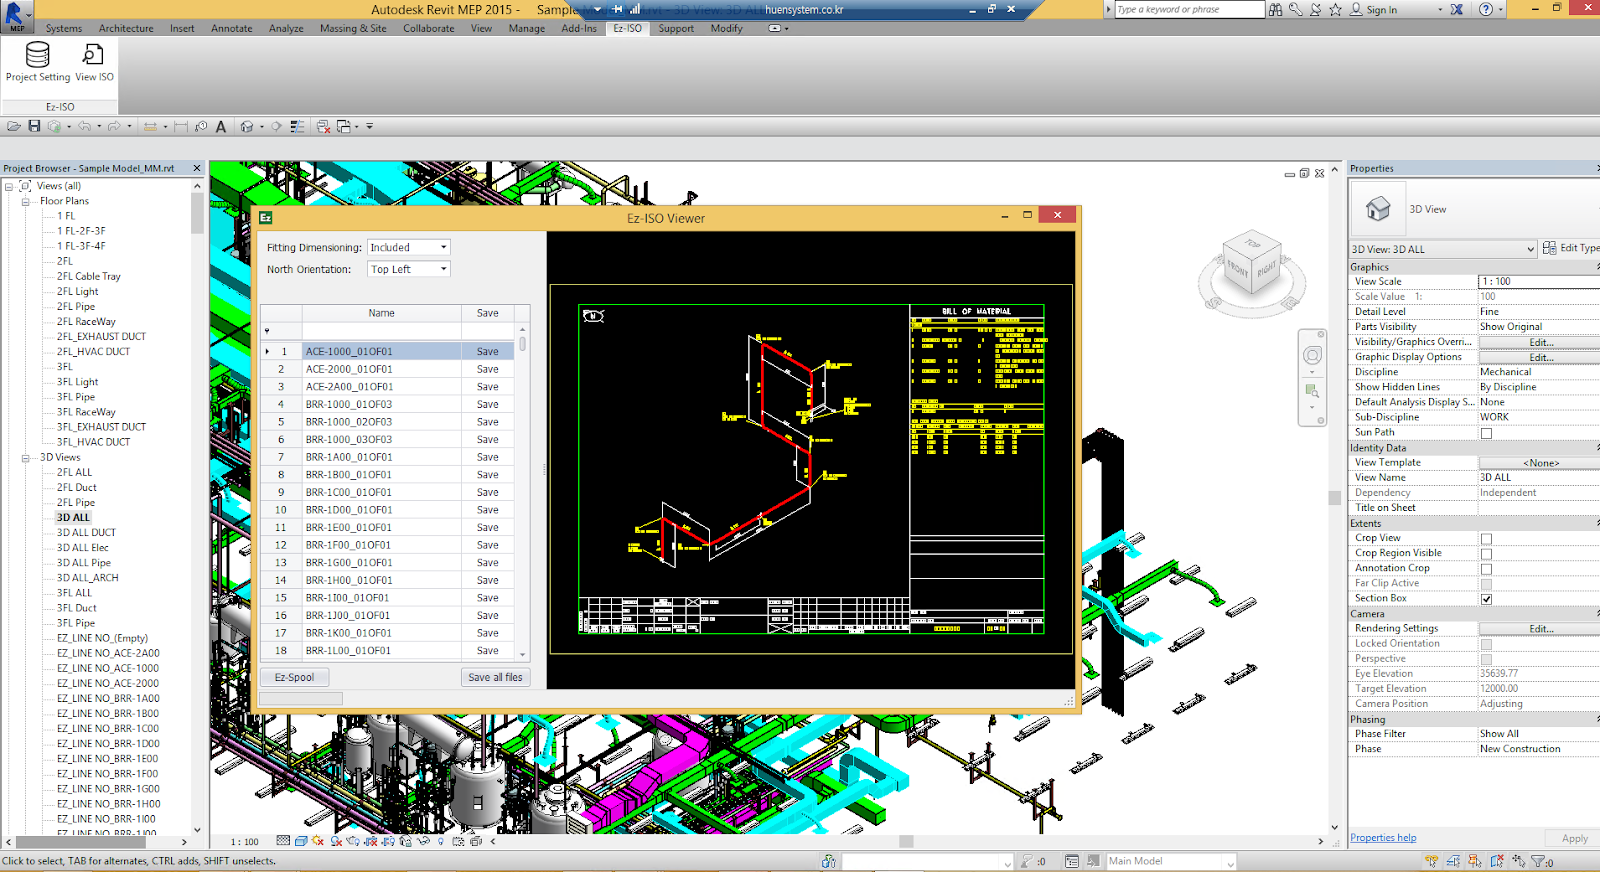The image size is (1600, 872).
Task: Click the Redo arrow in Quick Access toolbar
Action: click(114, 127)
